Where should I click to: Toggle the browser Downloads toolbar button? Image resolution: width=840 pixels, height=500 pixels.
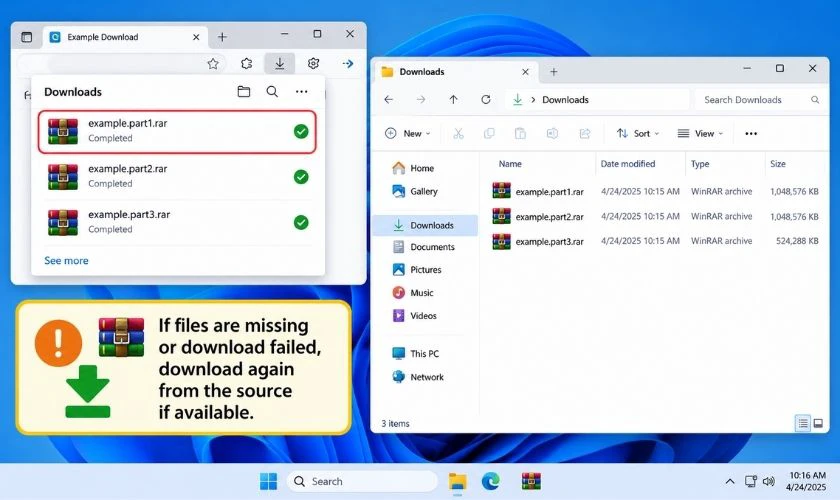pyautogui.click(x=280, y=64)
